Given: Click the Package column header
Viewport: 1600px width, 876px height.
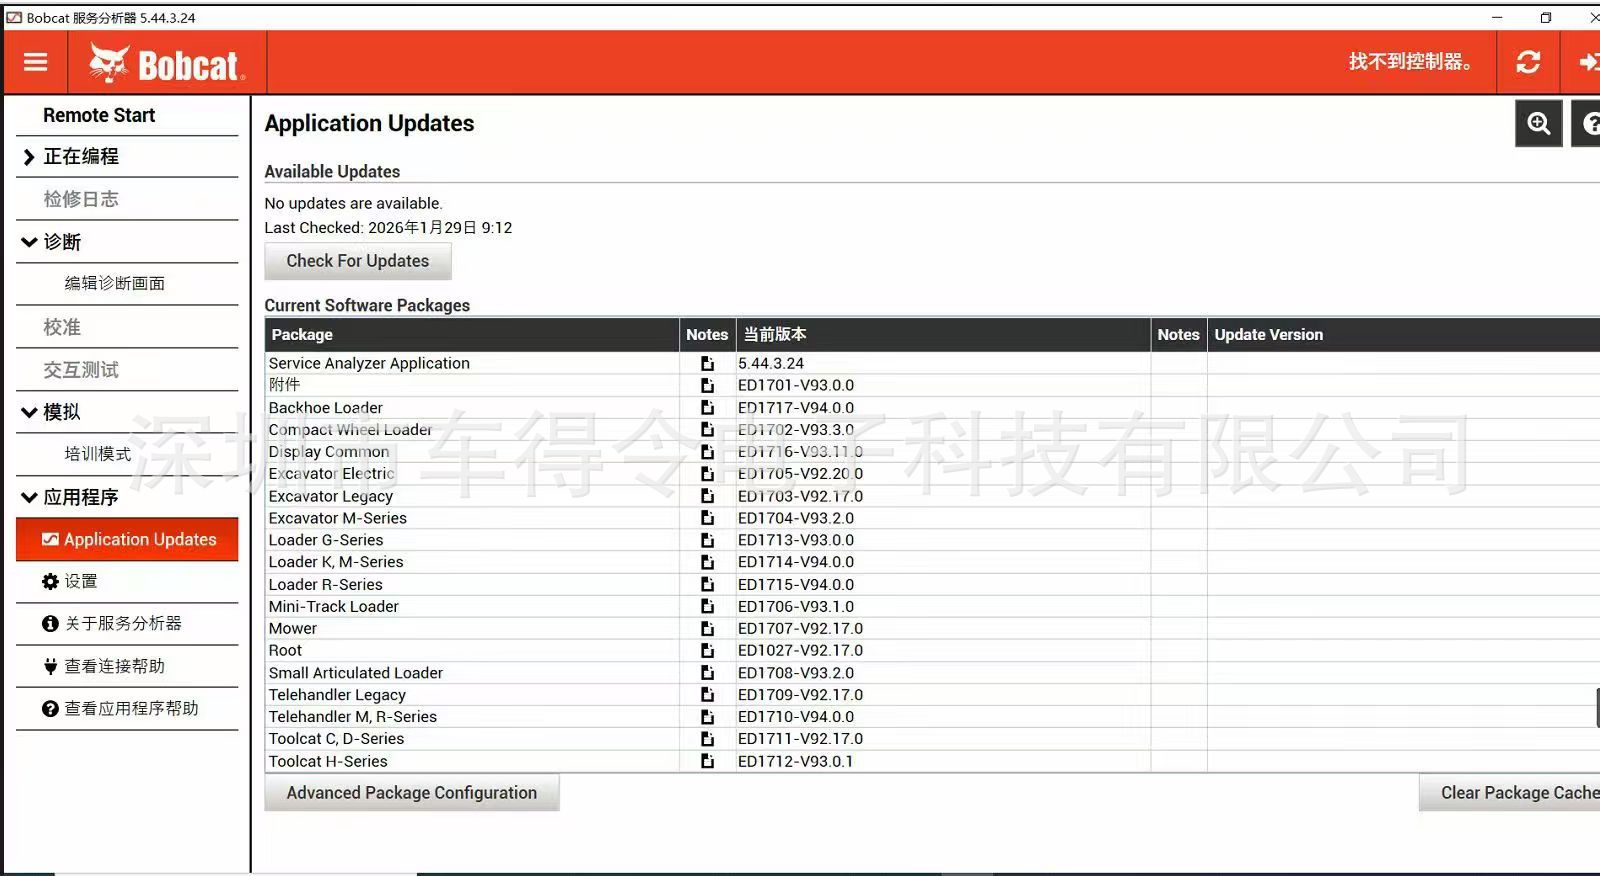Looking at the screenshot, I should 472,334.
